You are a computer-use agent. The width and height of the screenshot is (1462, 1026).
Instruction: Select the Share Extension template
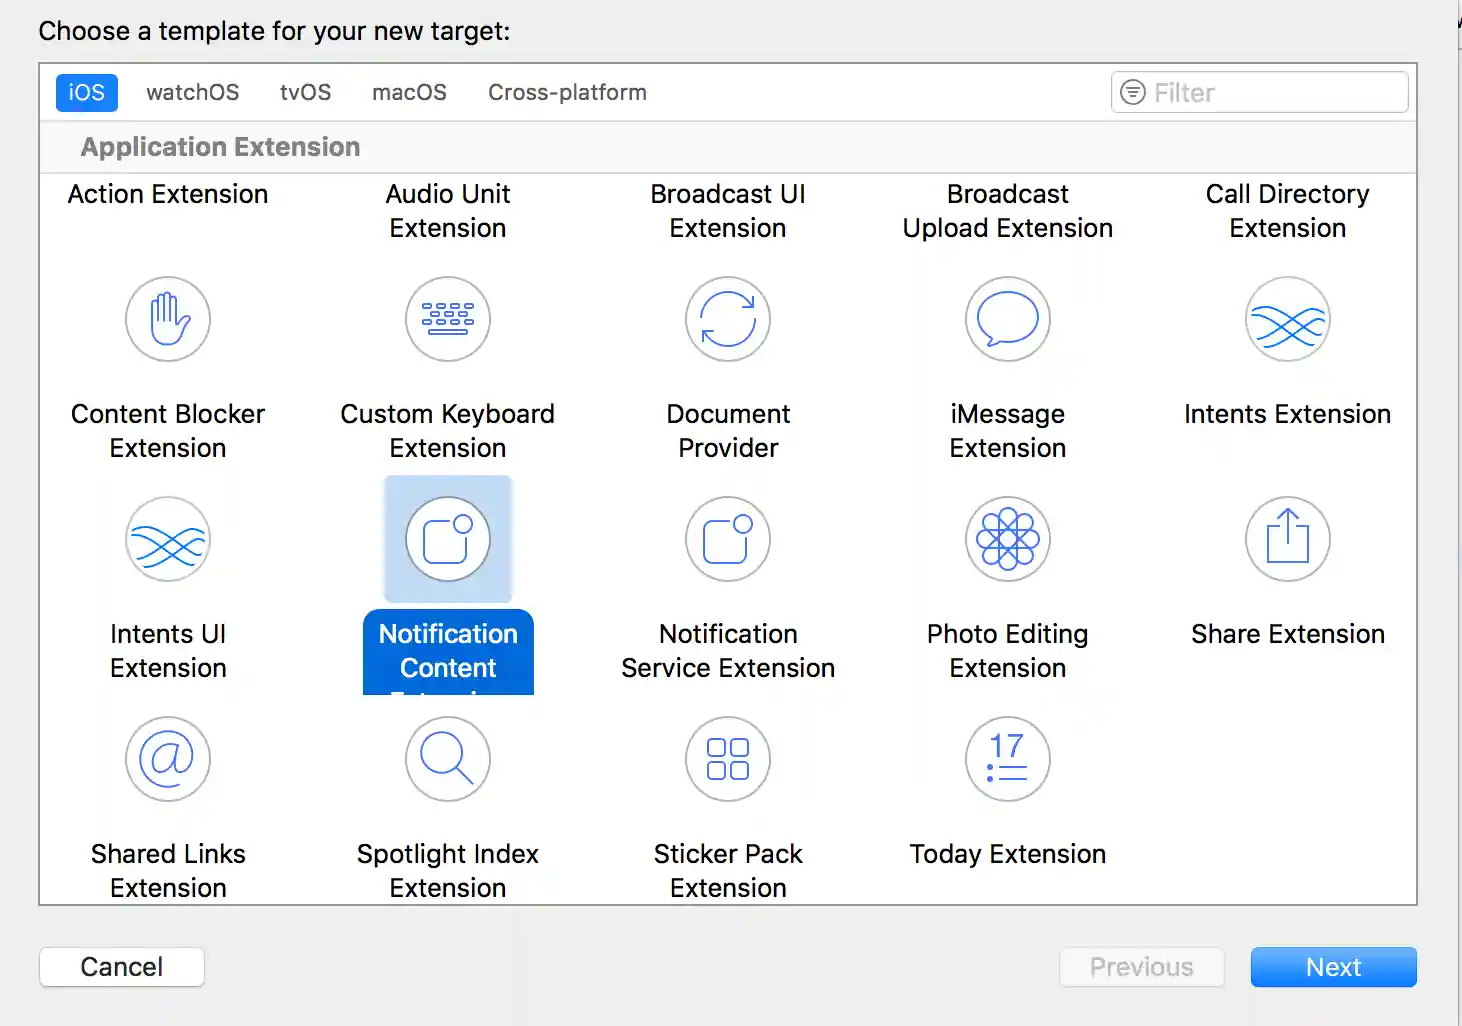[x=1287, y=540]
